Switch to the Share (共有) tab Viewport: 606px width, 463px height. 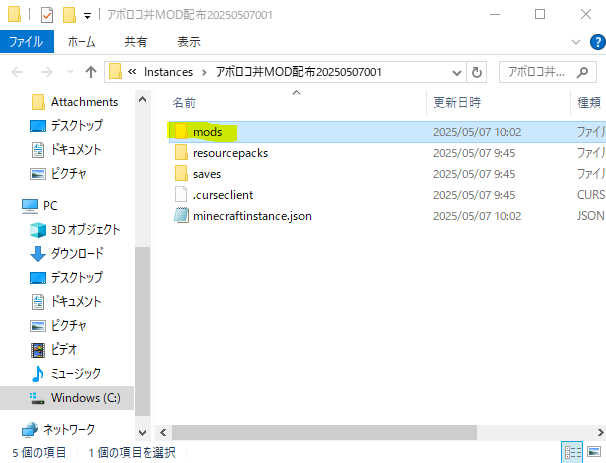click(x=136, y=41)
